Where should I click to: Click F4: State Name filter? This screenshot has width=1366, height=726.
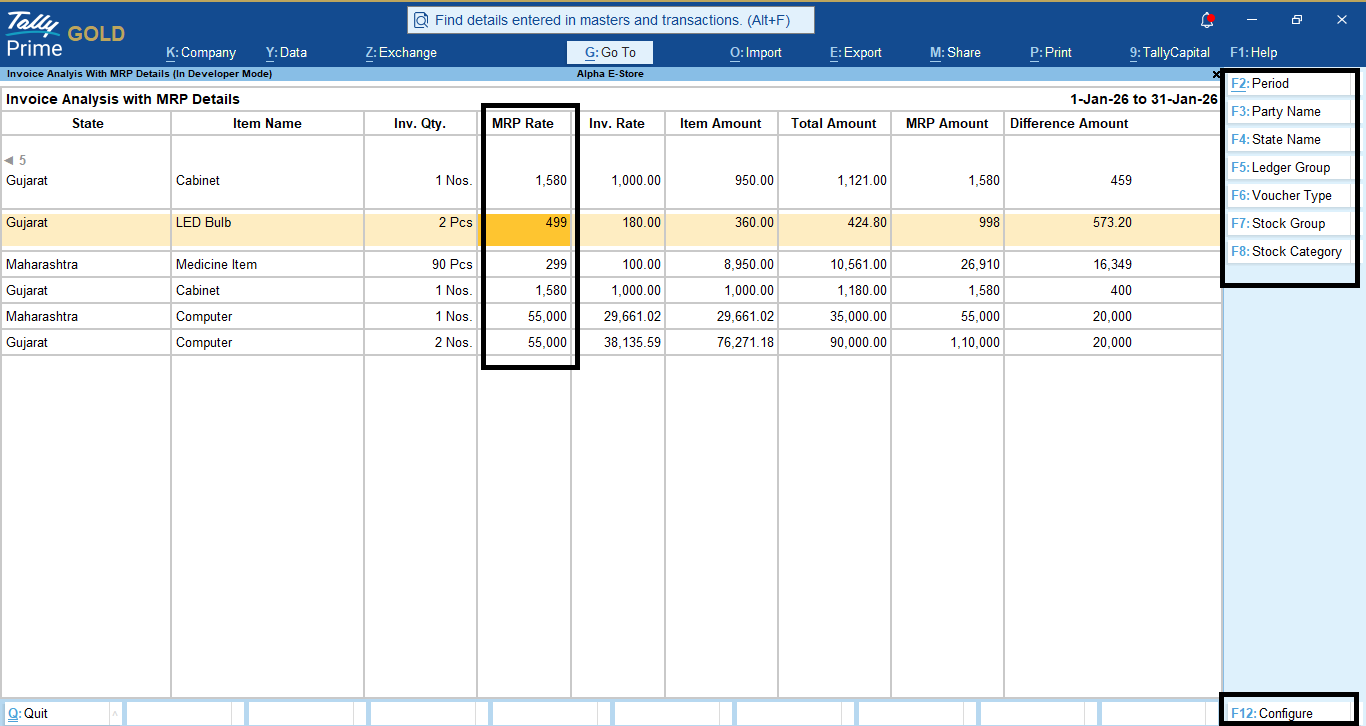coord(1290,140)
